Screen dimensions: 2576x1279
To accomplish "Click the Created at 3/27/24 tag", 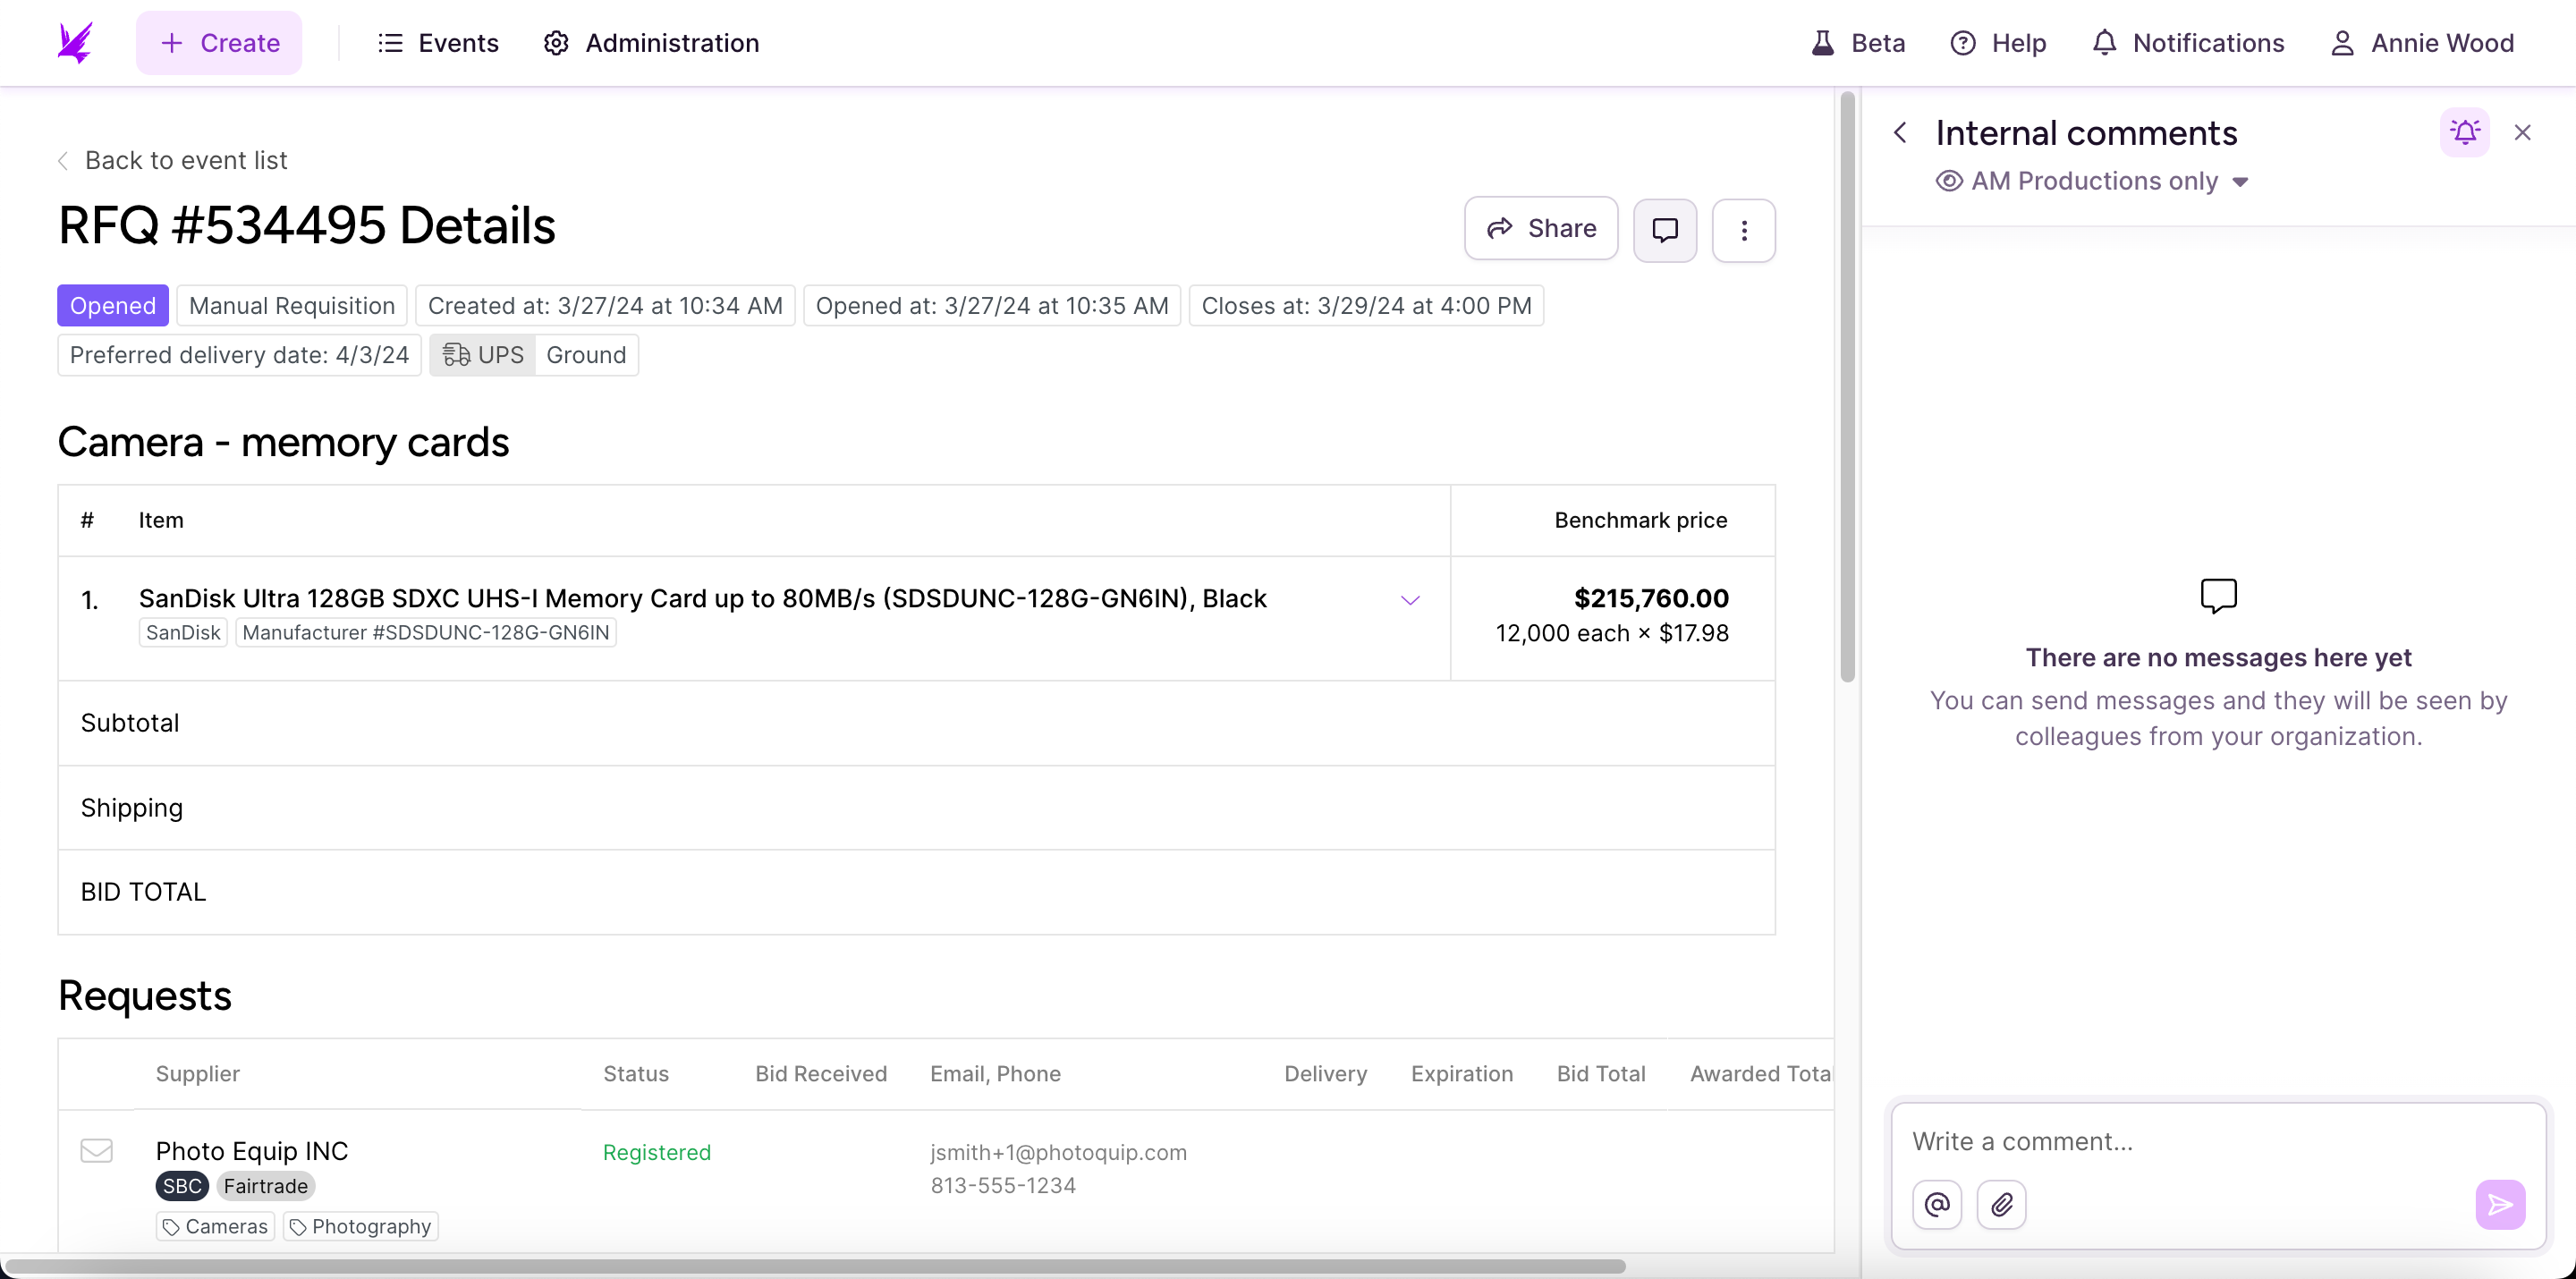I will pos(605,305).
